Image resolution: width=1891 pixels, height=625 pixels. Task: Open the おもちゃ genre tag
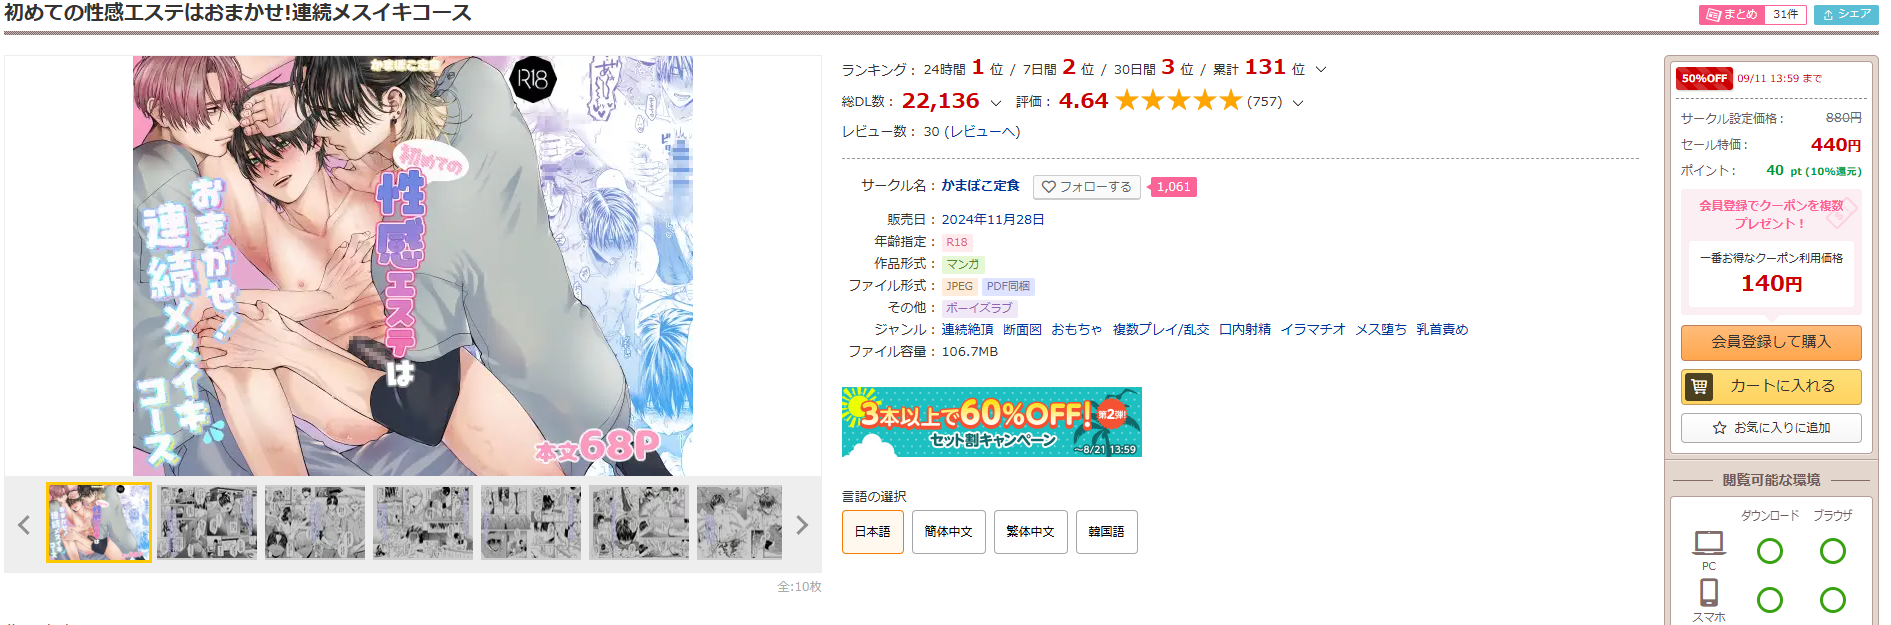[1077, 330]
